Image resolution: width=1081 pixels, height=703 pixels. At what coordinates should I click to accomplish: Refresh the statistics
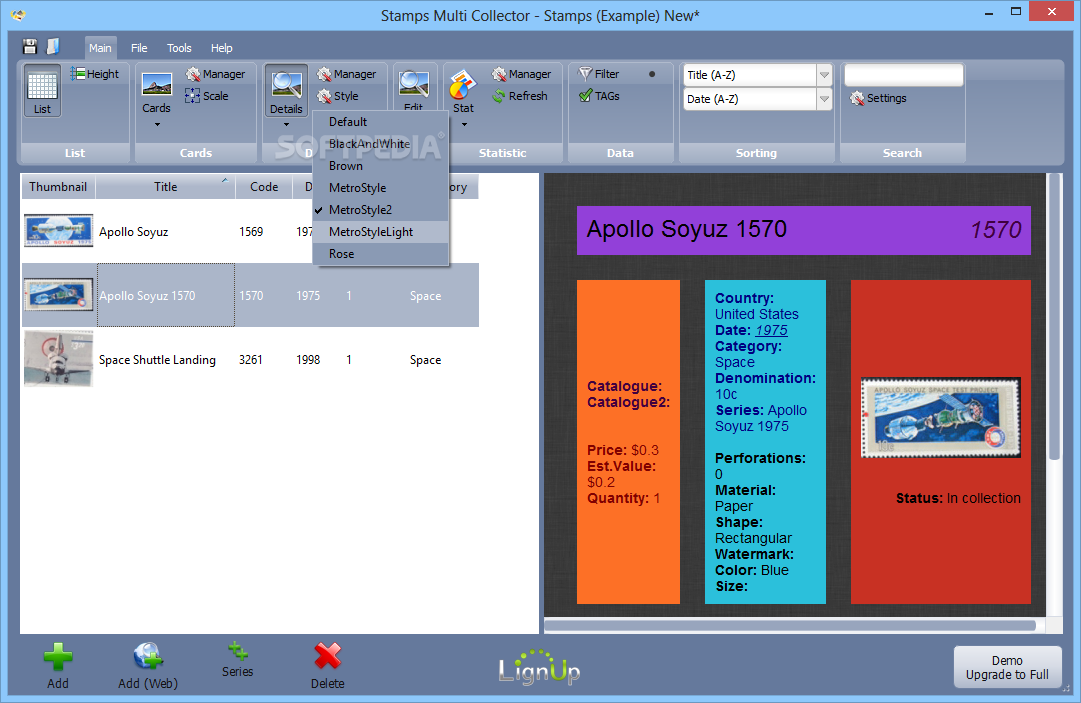pyautogui.click(x=520, y=96)
